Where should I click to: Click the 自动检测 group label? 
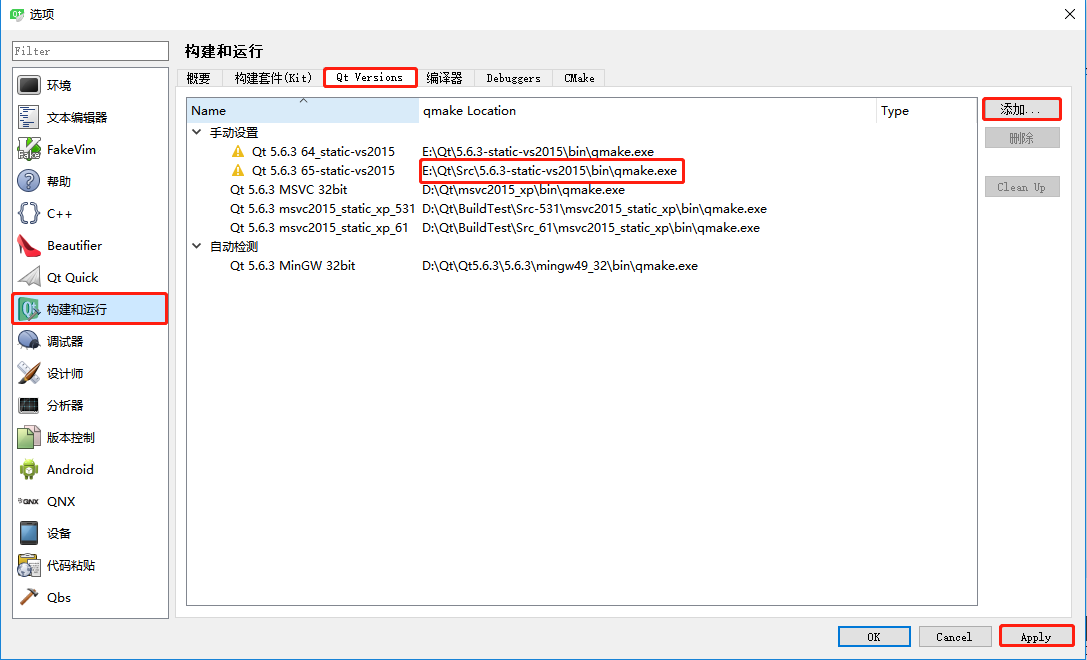coord(234,247)
